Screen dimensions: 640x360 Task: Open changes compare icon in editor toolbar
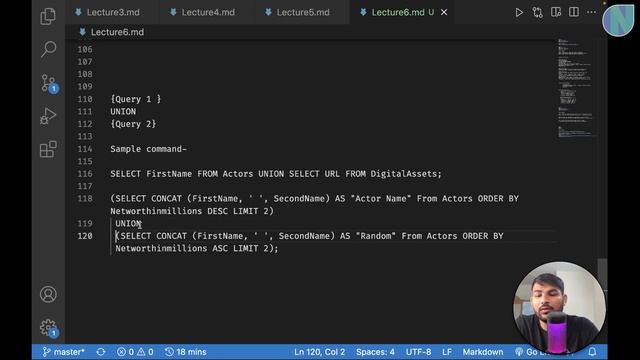[x=537, y=13]
